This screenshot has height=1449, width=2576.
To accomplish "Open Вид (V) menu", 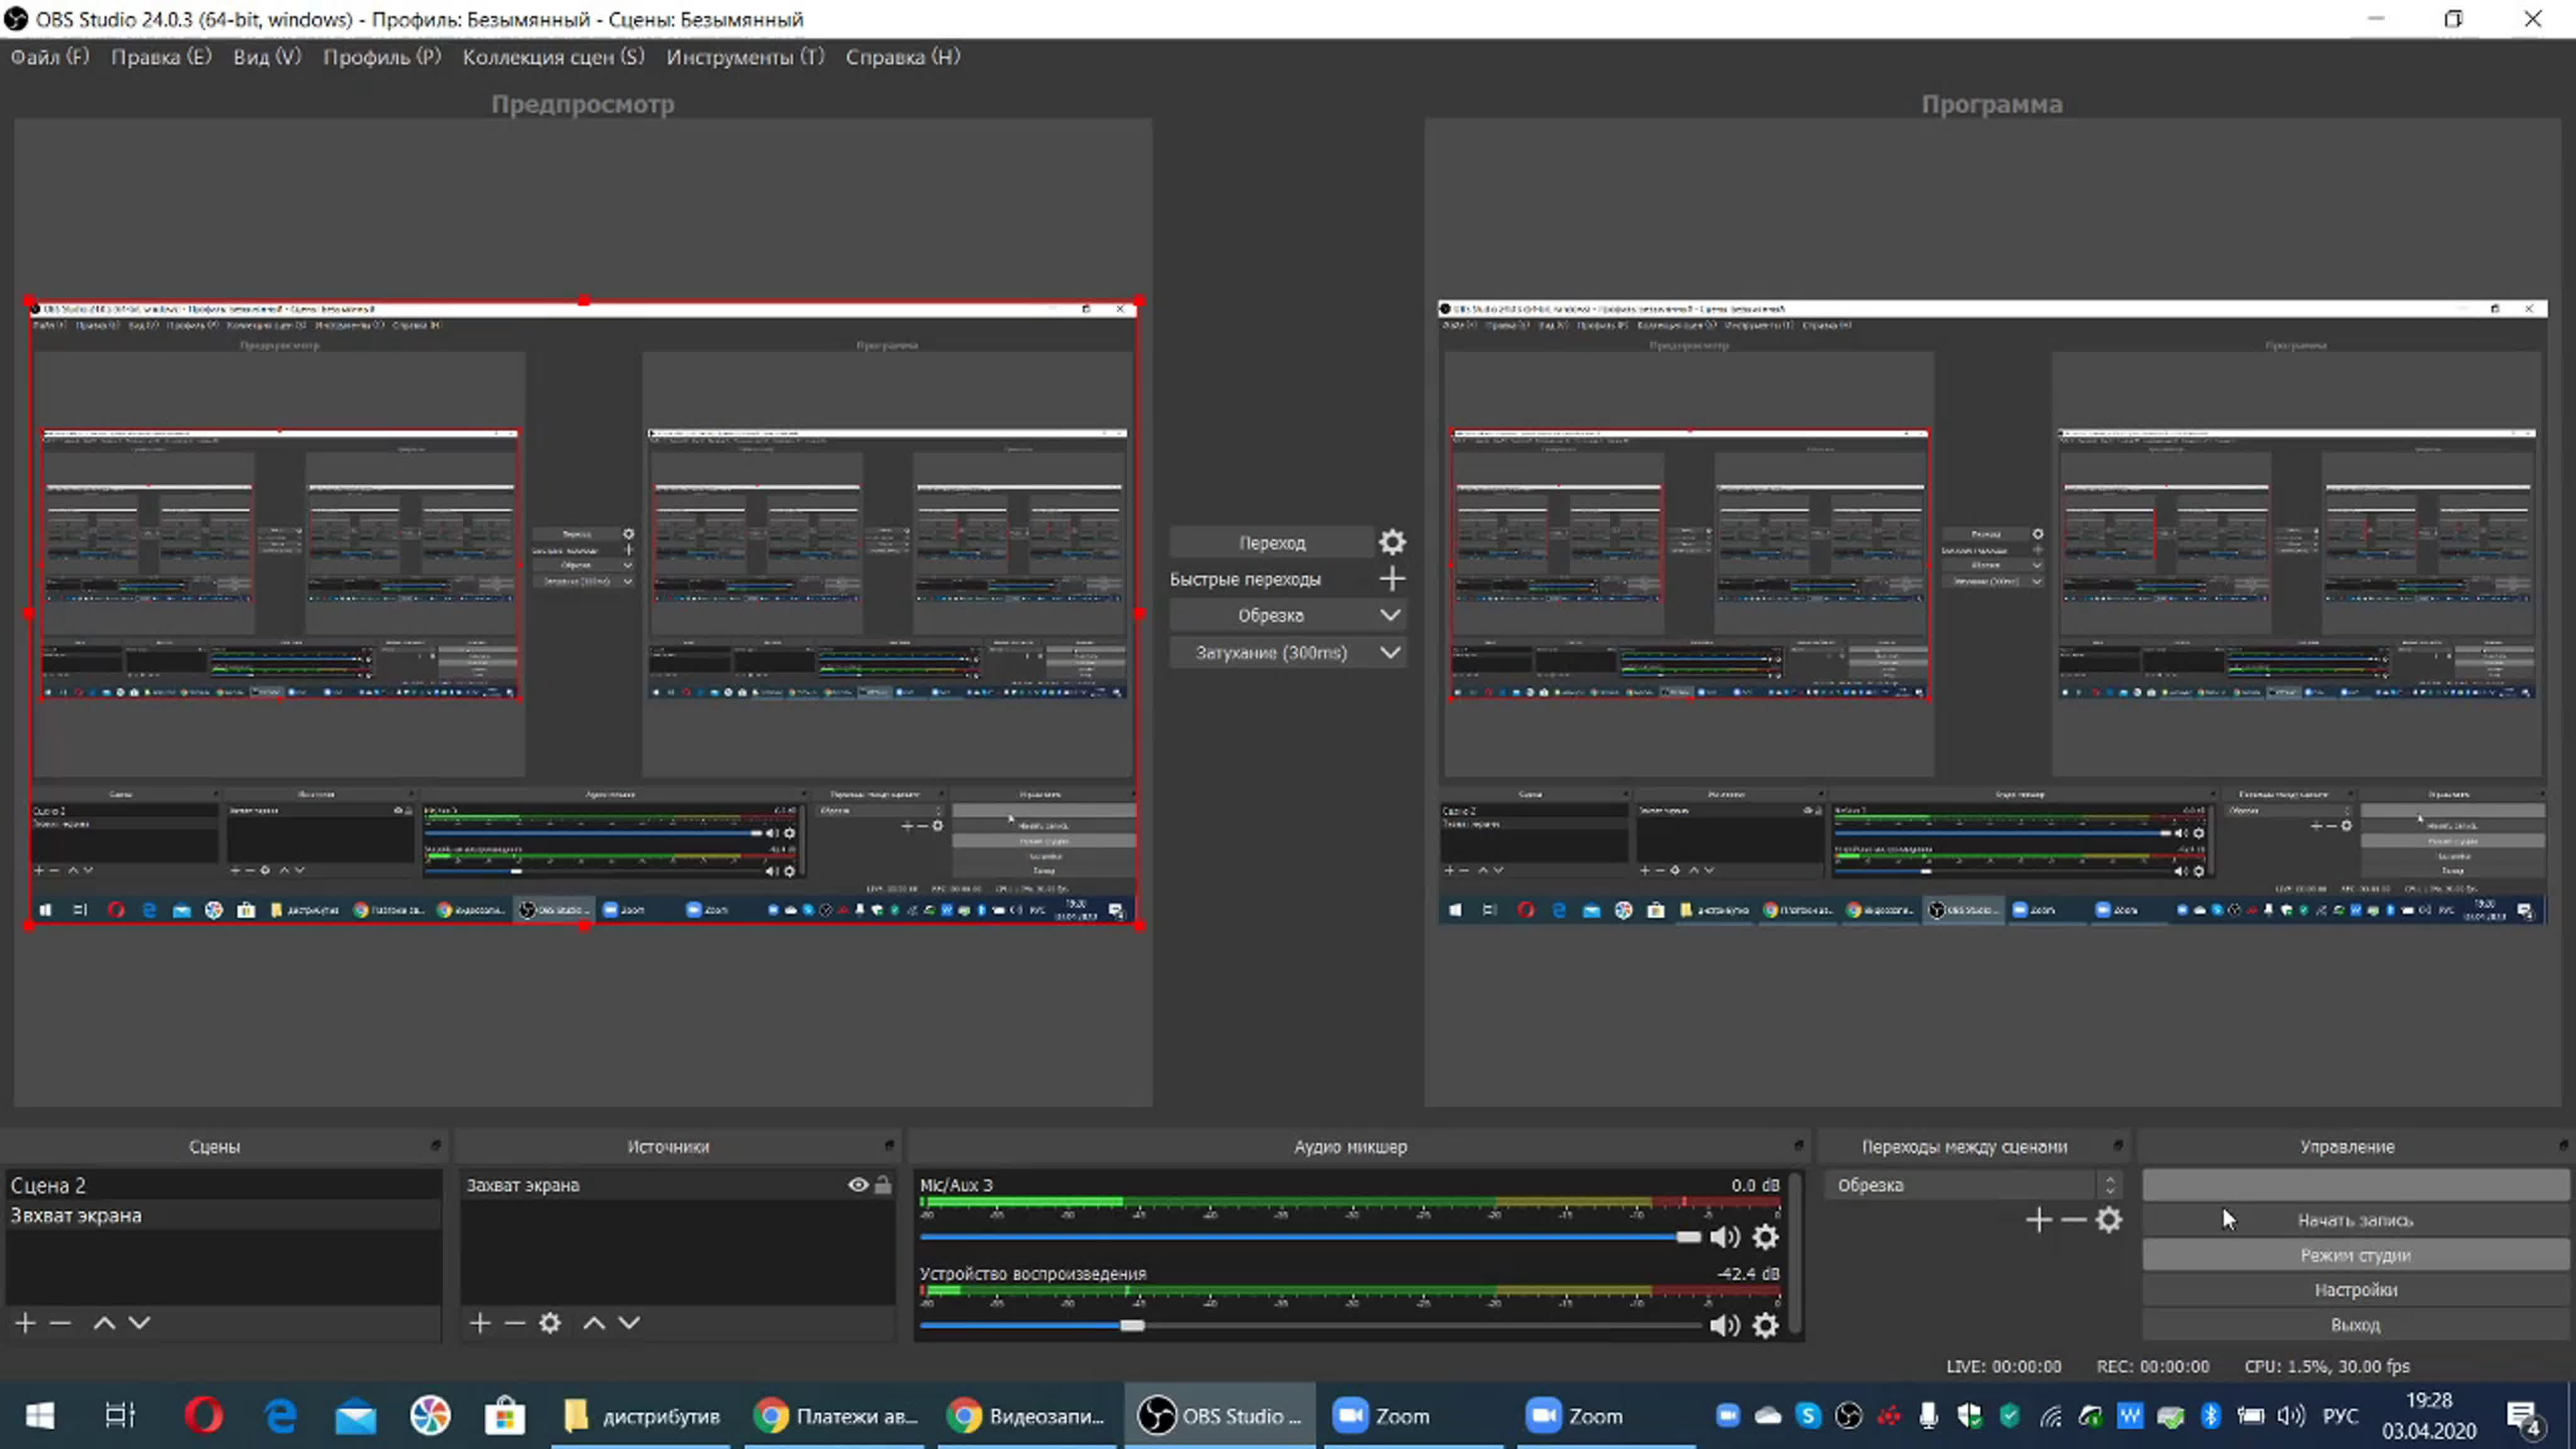I will [267, 57].
